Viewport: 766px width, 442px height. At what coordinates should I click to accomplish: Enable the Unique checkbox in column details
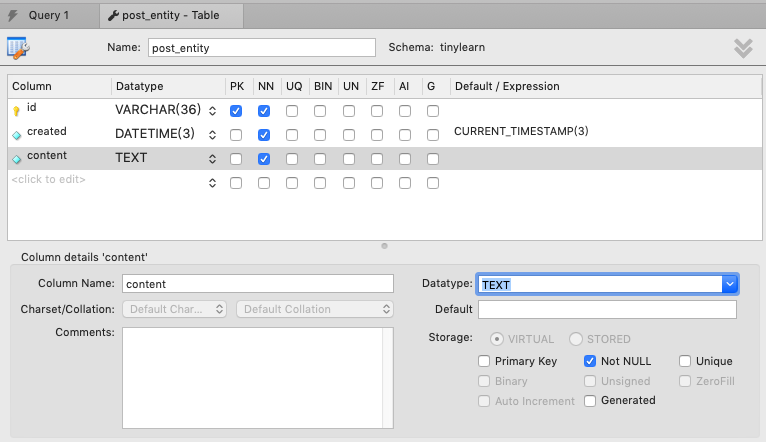(685, 361)
